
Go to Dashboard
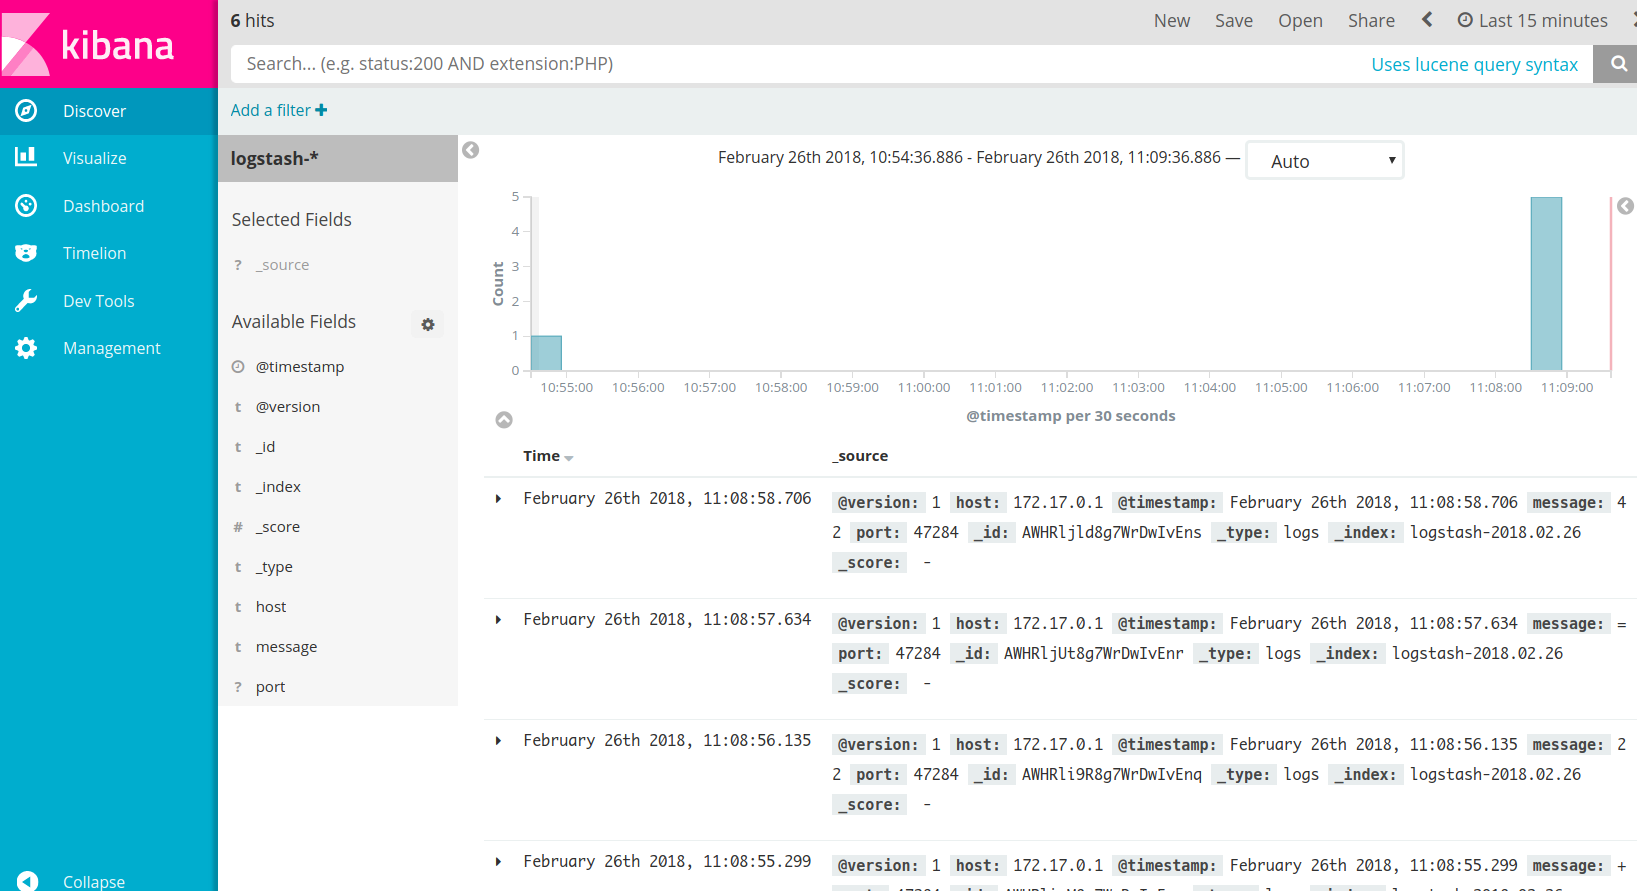coord(109,206)
